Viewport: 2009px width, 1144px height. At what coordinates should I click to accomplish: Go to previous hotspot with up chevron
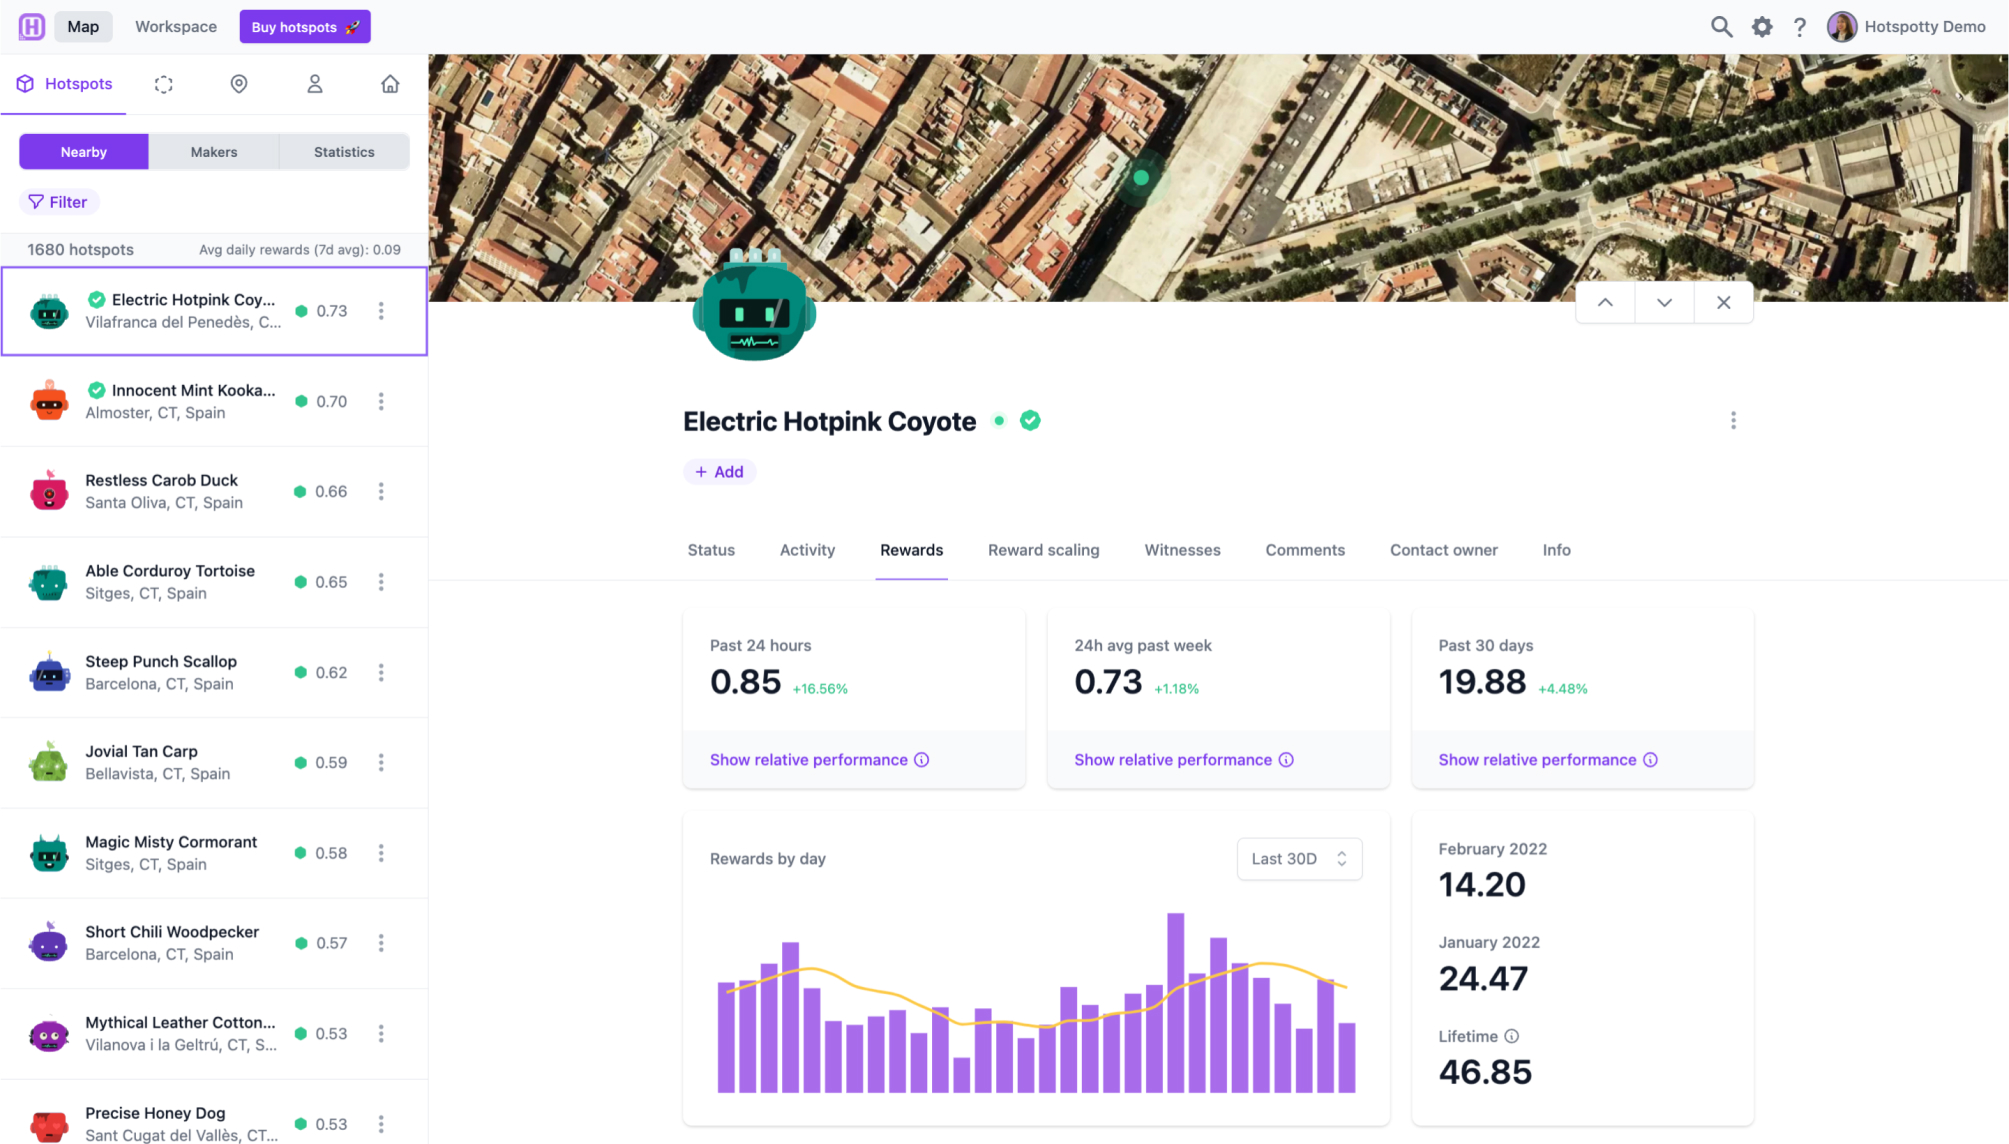click(x=1605, y=303)
